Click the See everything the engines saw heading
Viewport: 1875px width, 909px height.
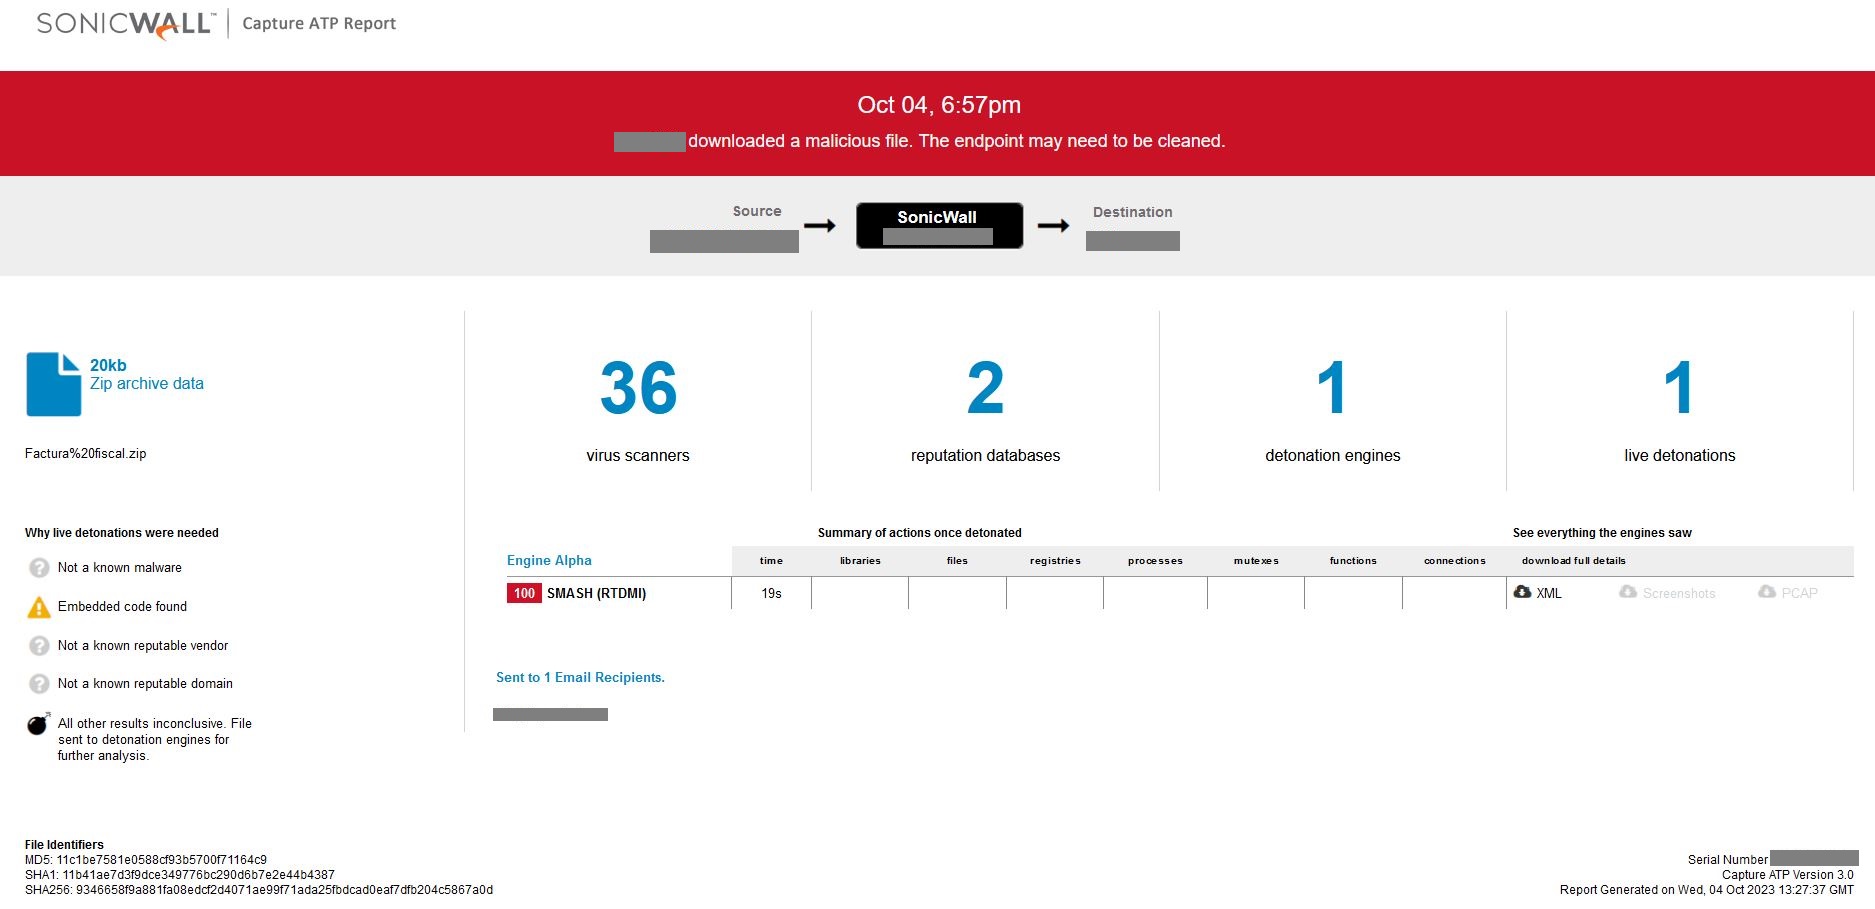click(x=1602, y=533)
